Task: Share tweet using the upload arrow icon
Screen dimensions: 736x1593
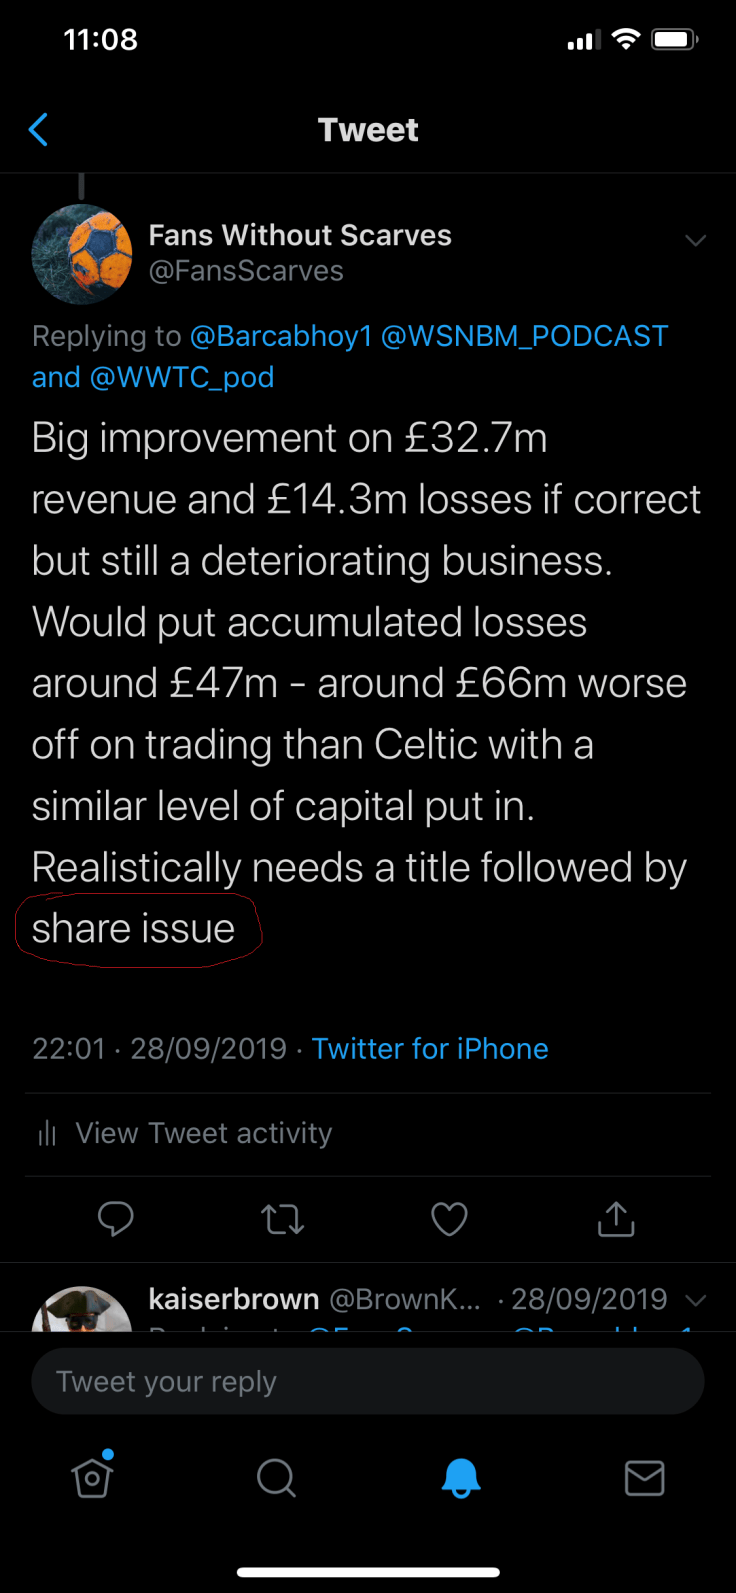Action: tap(616, 1218)
